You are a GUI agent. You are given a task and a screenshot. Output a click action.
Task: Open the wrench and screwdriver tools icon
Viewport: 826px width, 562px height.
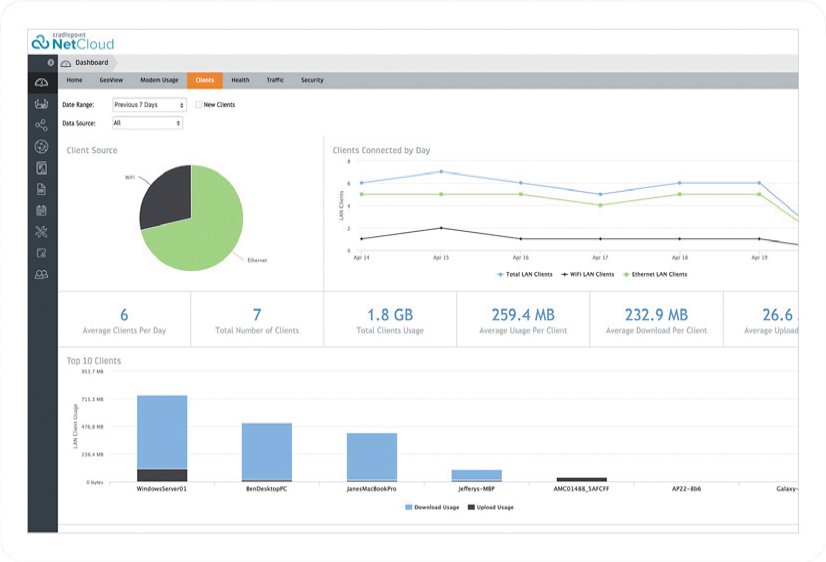click(x=41, y=232)
